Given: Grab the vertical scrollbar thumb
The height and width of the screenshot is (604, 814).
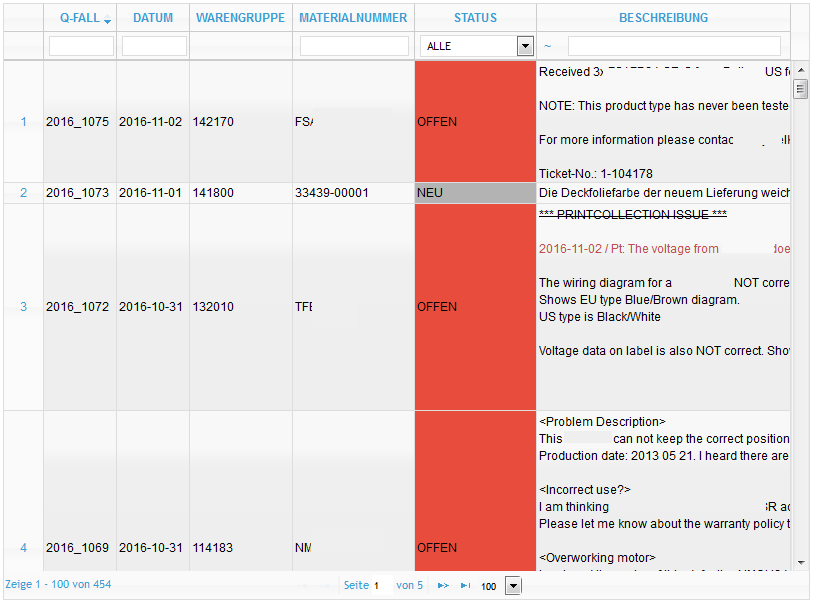Looking at the screenshot, I should click(801, 89).
